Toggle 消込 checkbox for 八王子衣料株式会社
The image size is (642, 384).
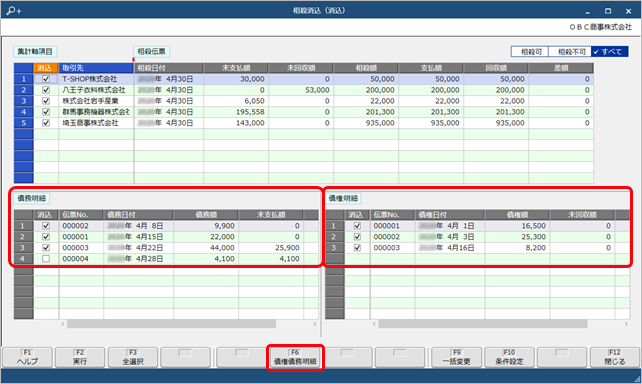coord(46,90)
